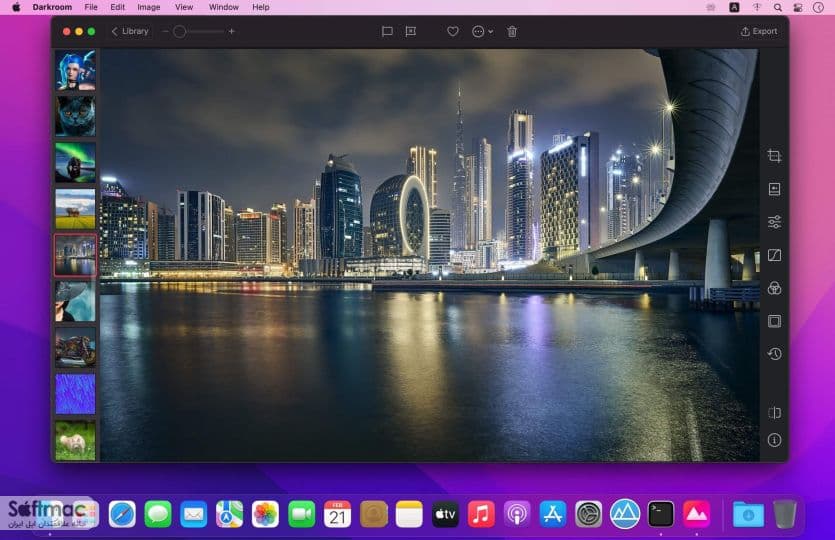Viewport: 835px width, 540px height.
Task: Select the Crop tool in right sidebar
Action: click(x=774, y=156)
